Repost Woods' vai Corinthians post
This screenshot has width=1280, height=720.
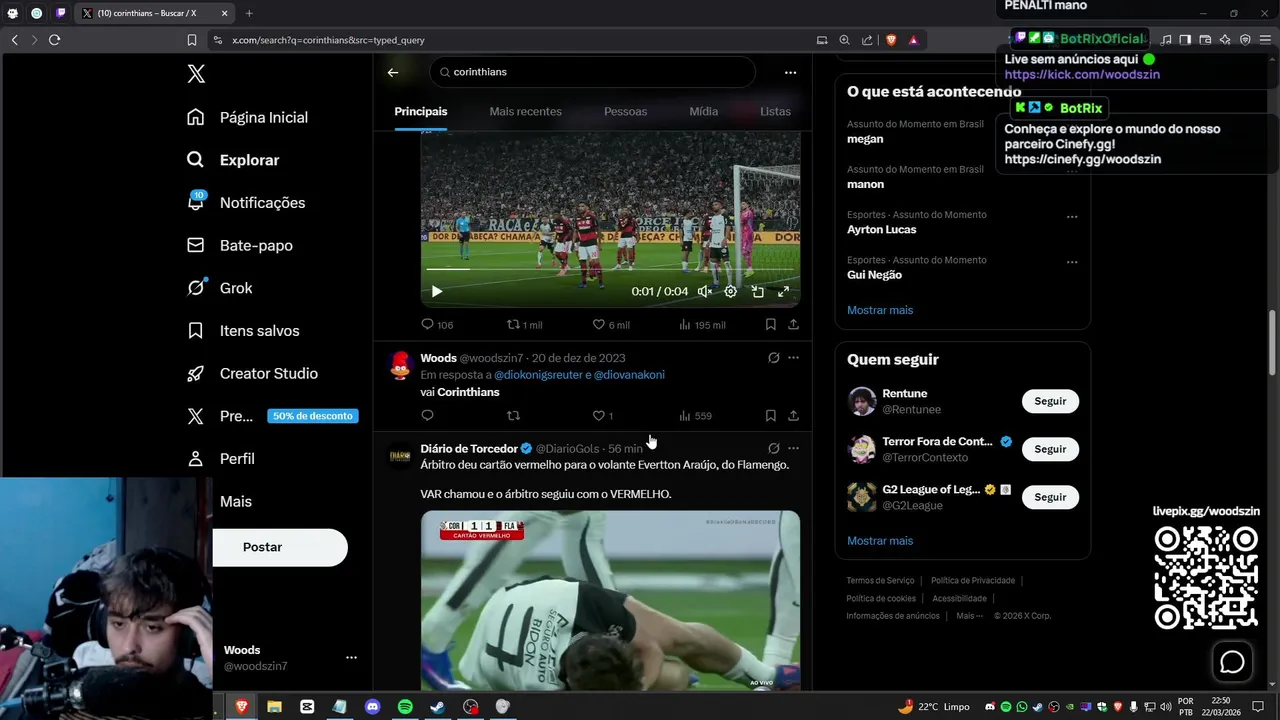513,415
